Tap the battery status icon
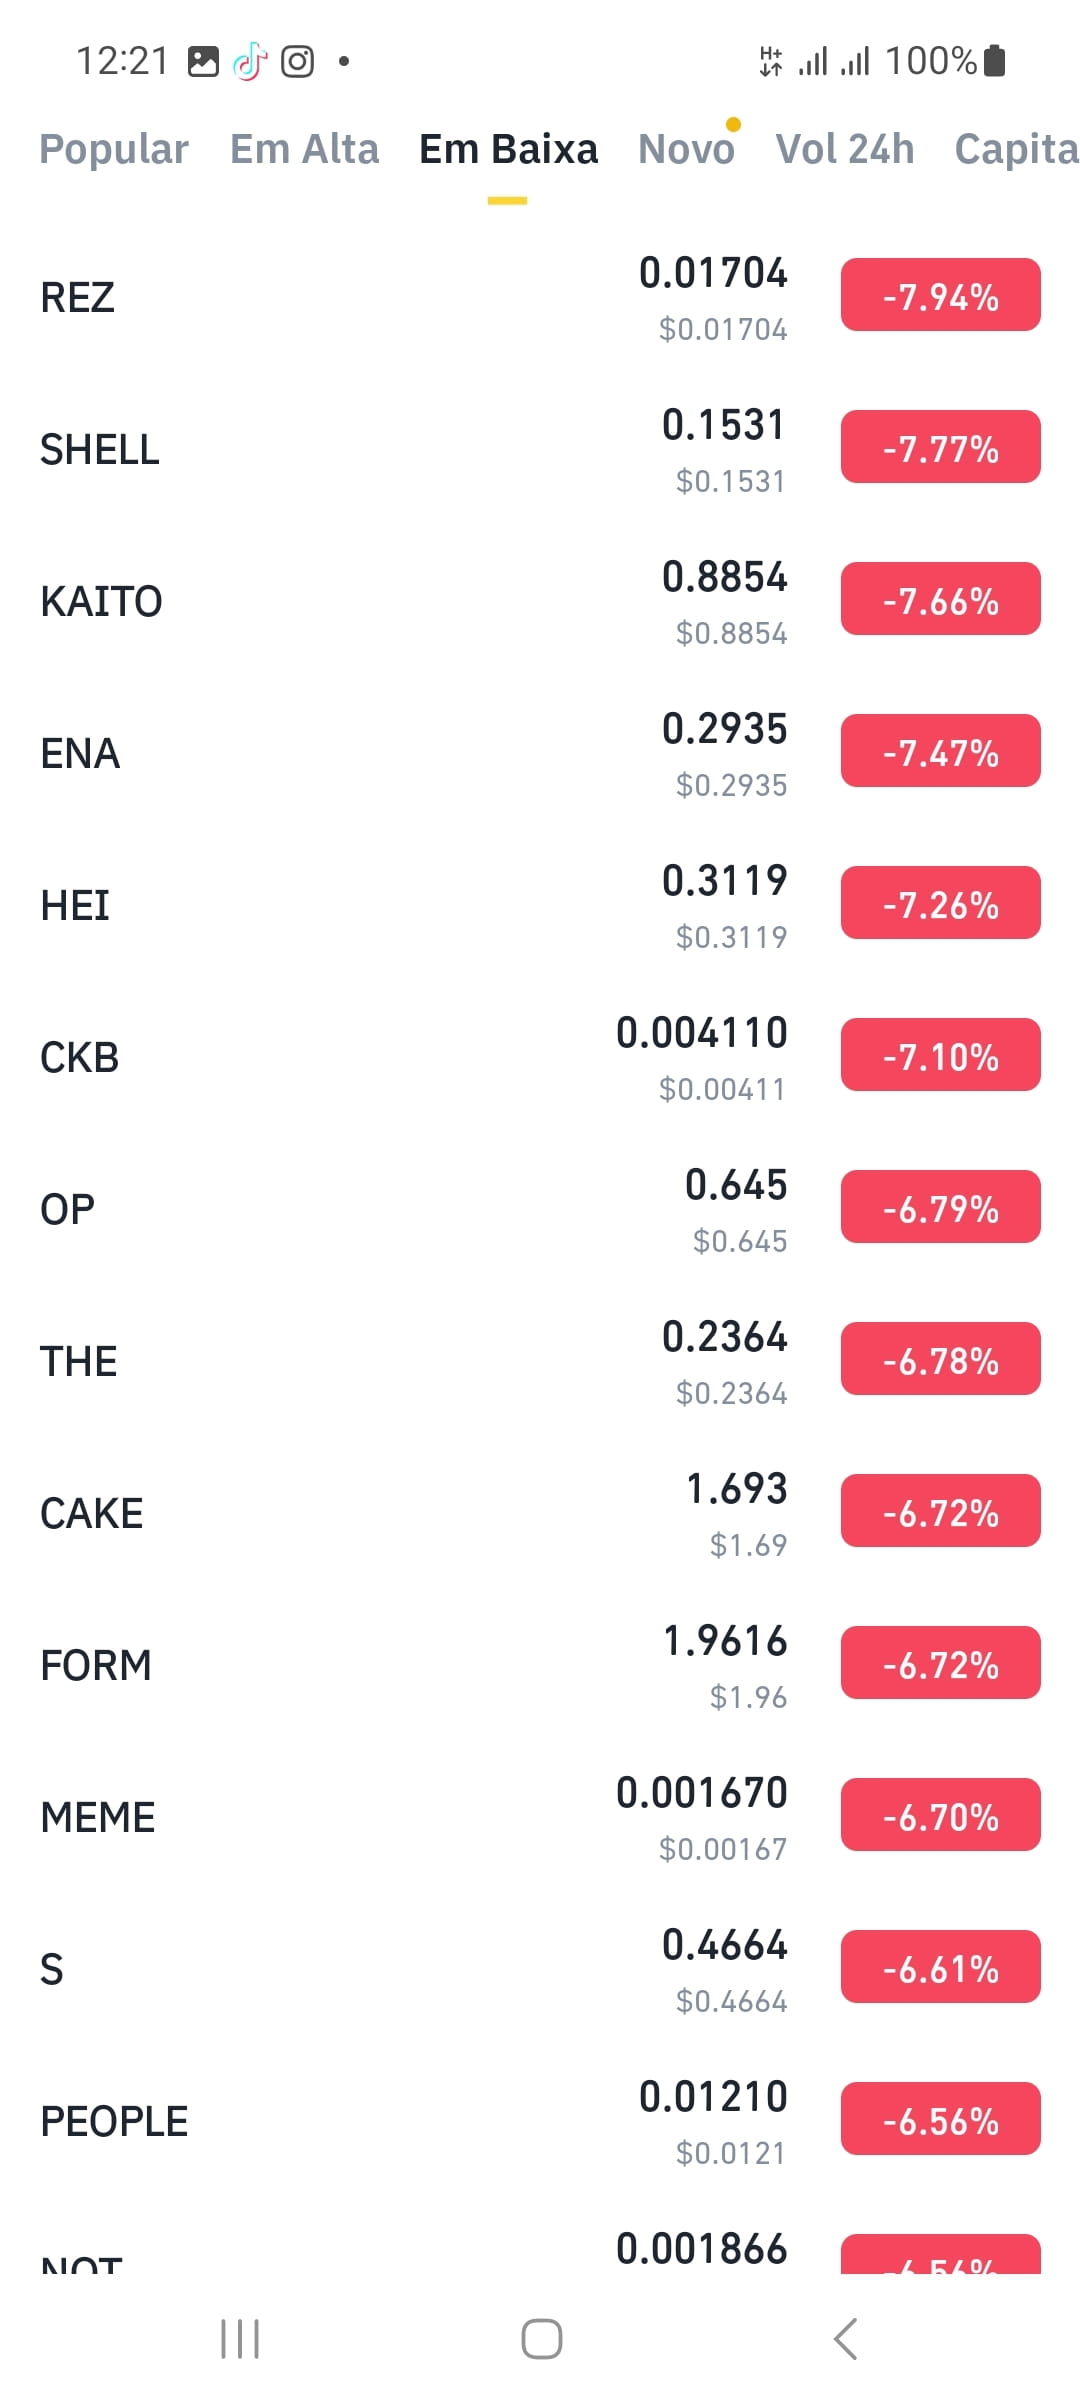The height and width of the screenshot is (2400, 1080). pos(994,61)
